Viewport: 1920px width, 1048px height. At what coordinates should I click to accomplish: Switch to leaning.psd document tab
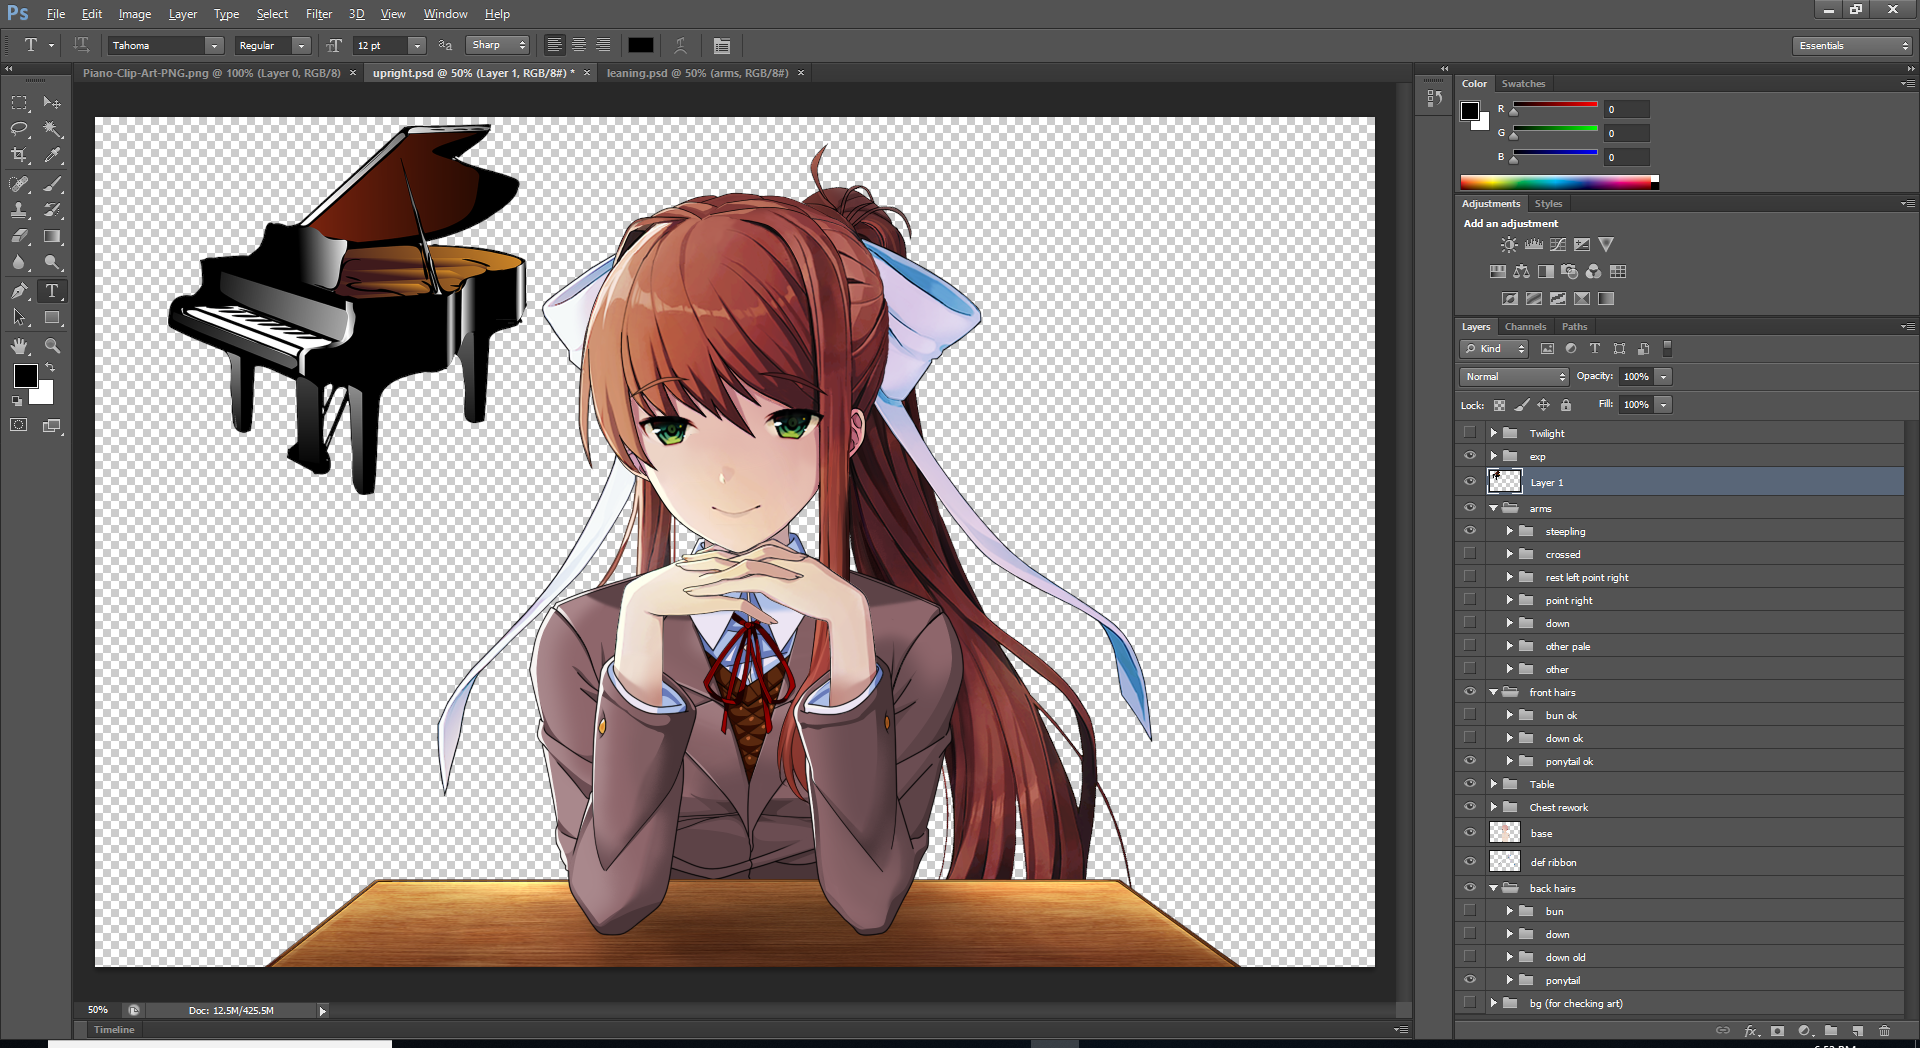[697, 73]
